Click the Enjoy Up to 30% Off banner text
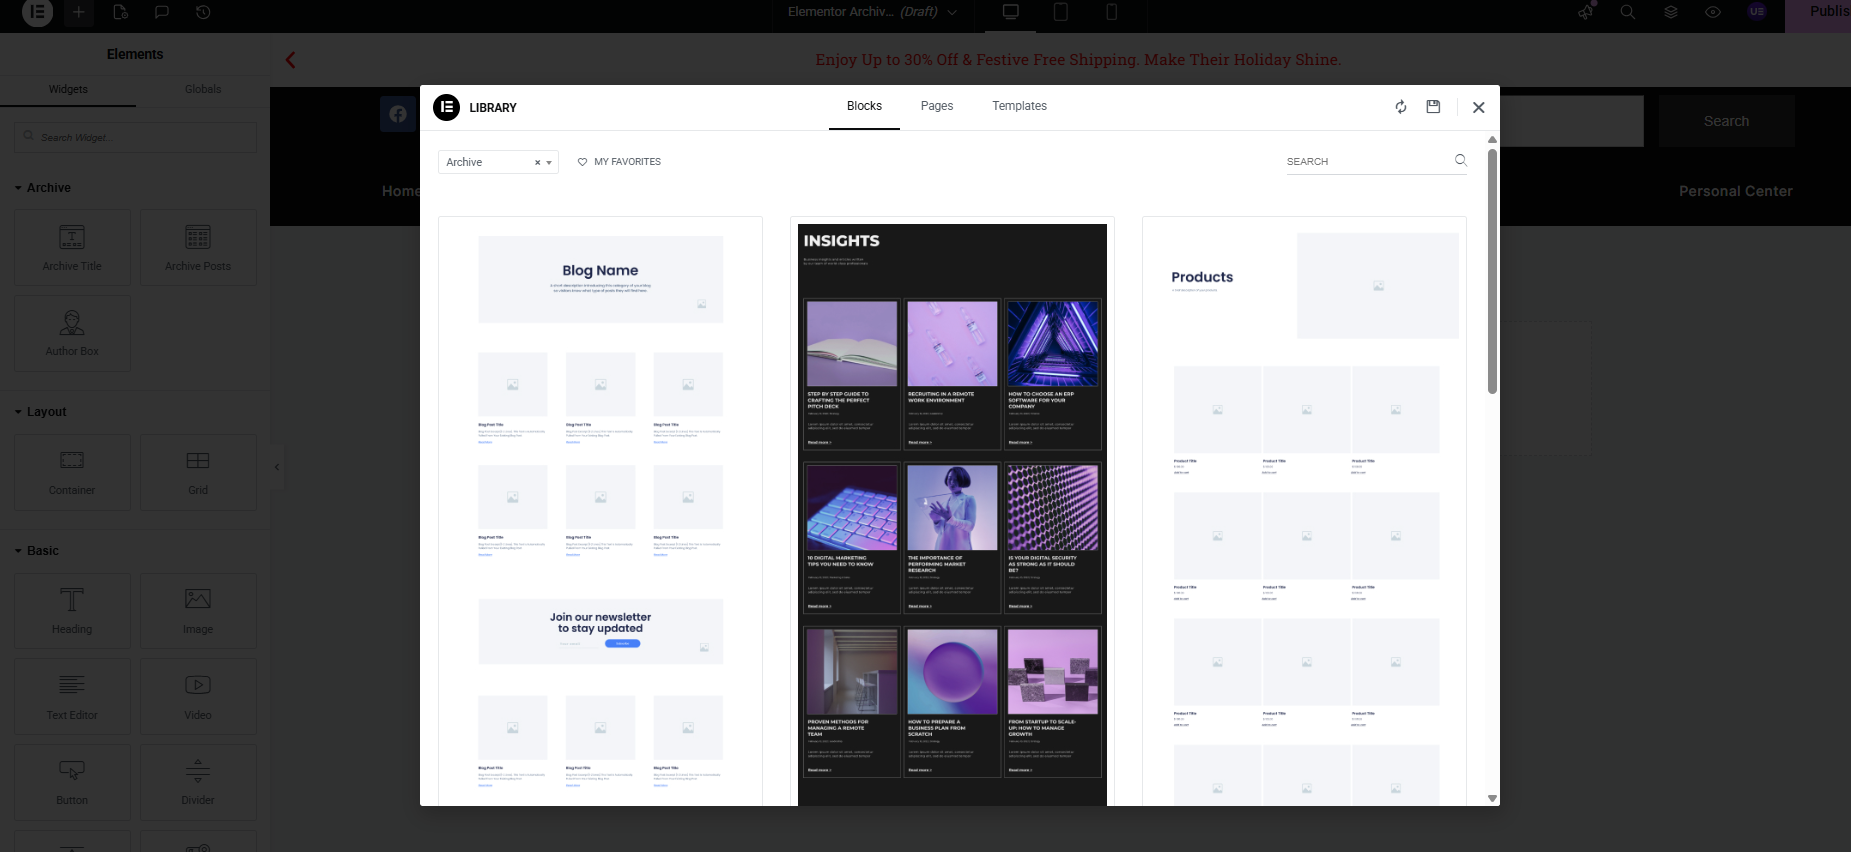1851x852 pixels. [1078, 60]
